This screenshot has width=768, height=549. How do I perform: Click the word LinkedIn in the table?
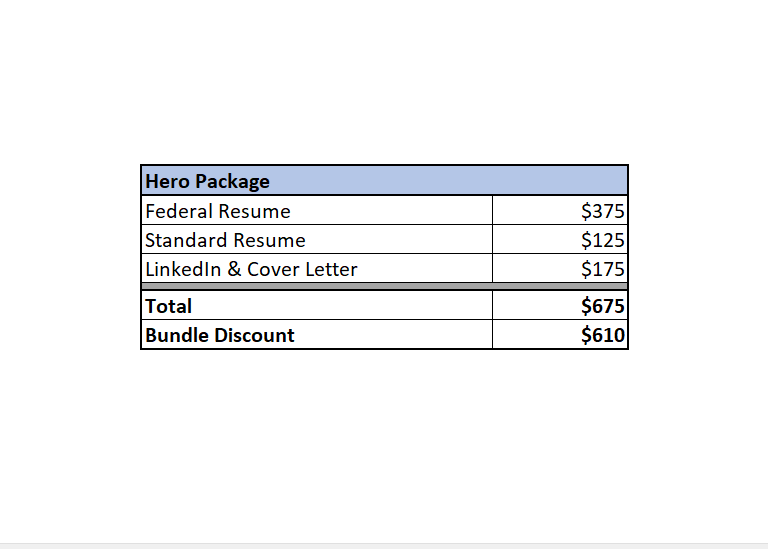tap(183, 269)
